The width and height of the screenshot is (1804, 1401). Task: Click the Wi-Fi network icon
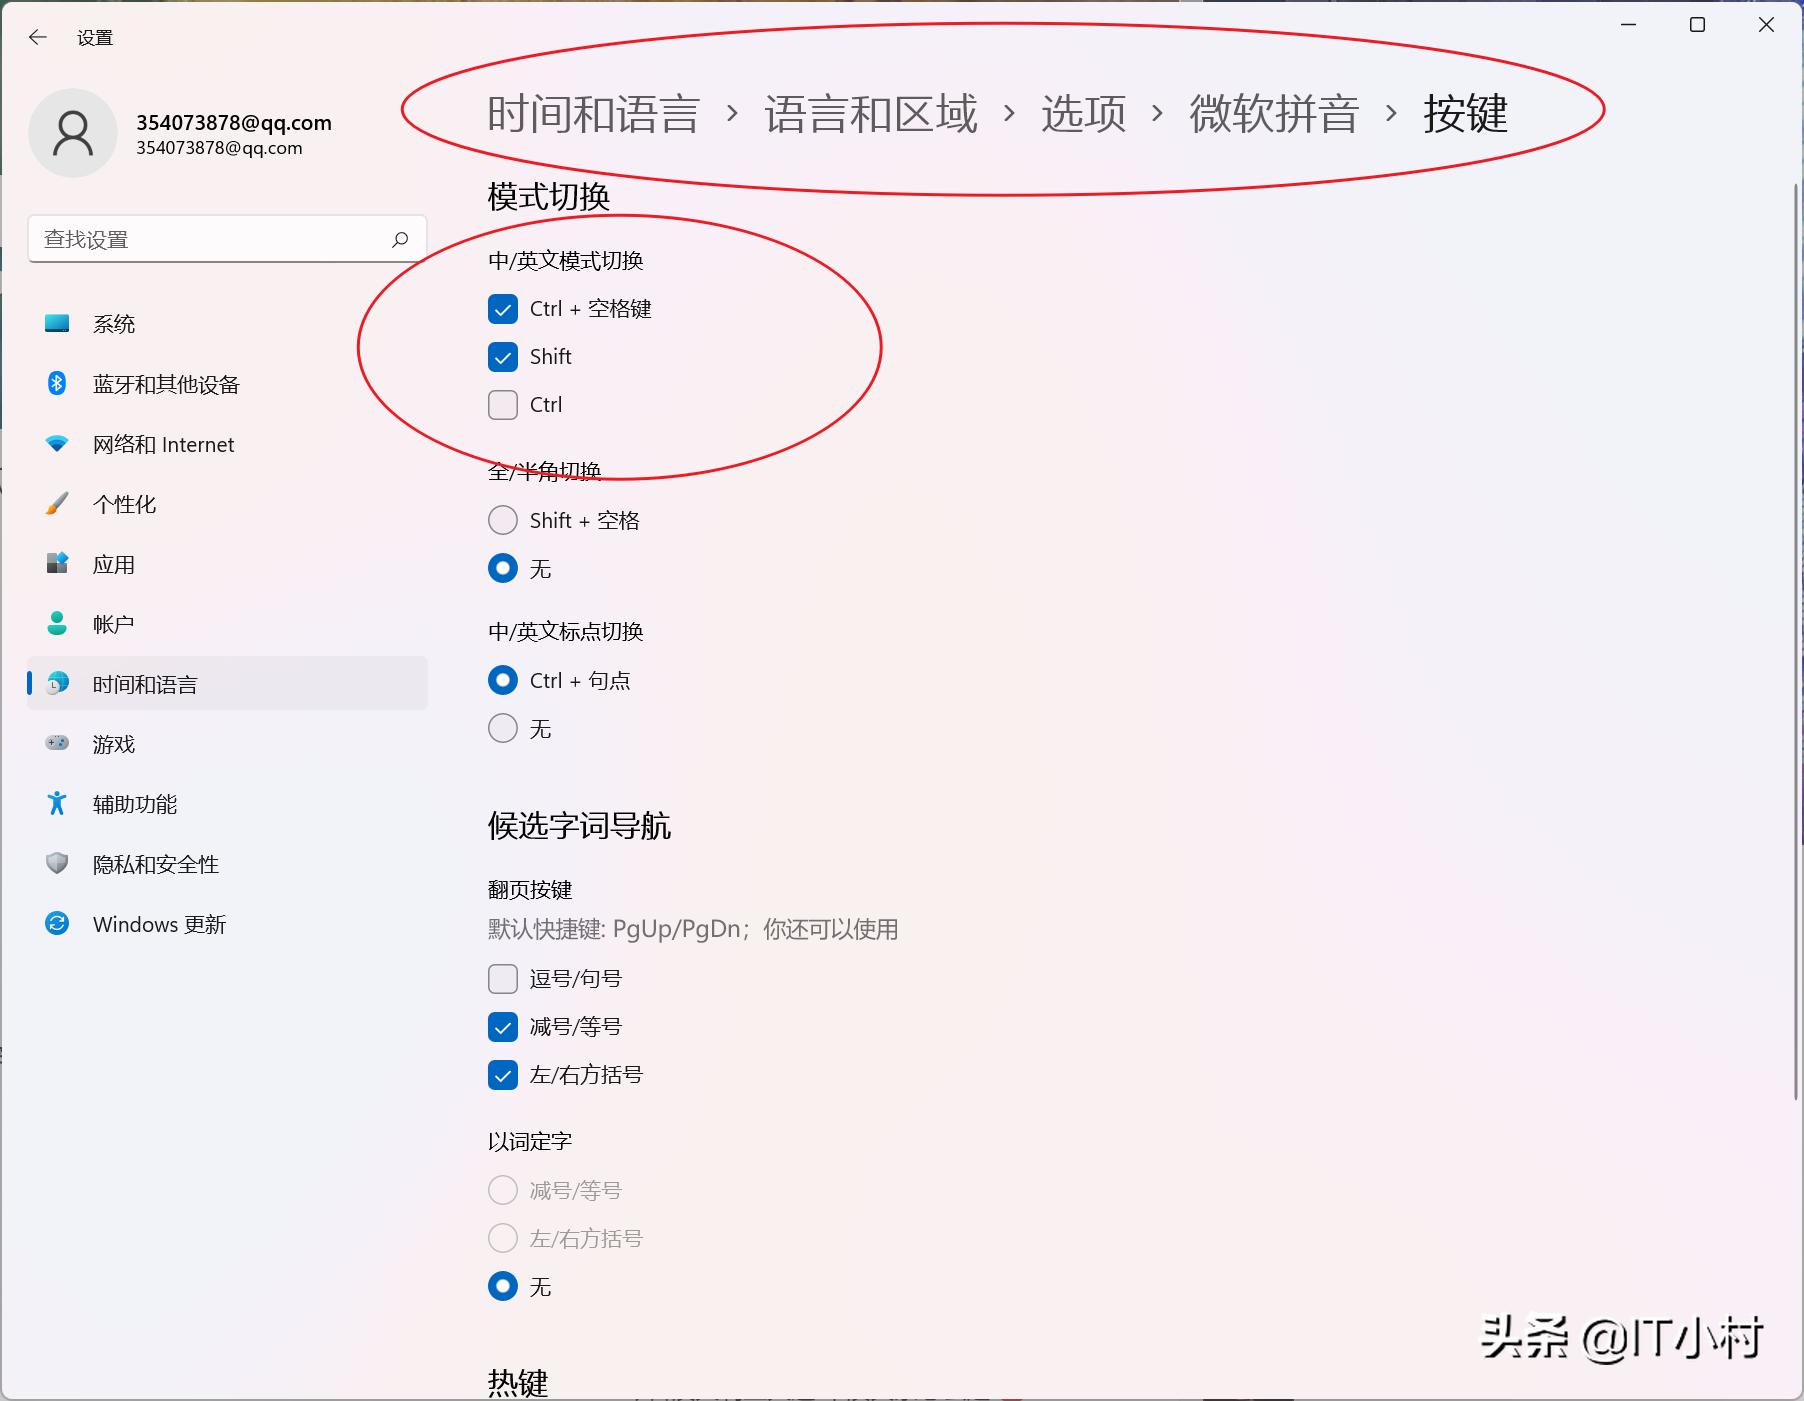pyautogui.click(x=57, y=444)
